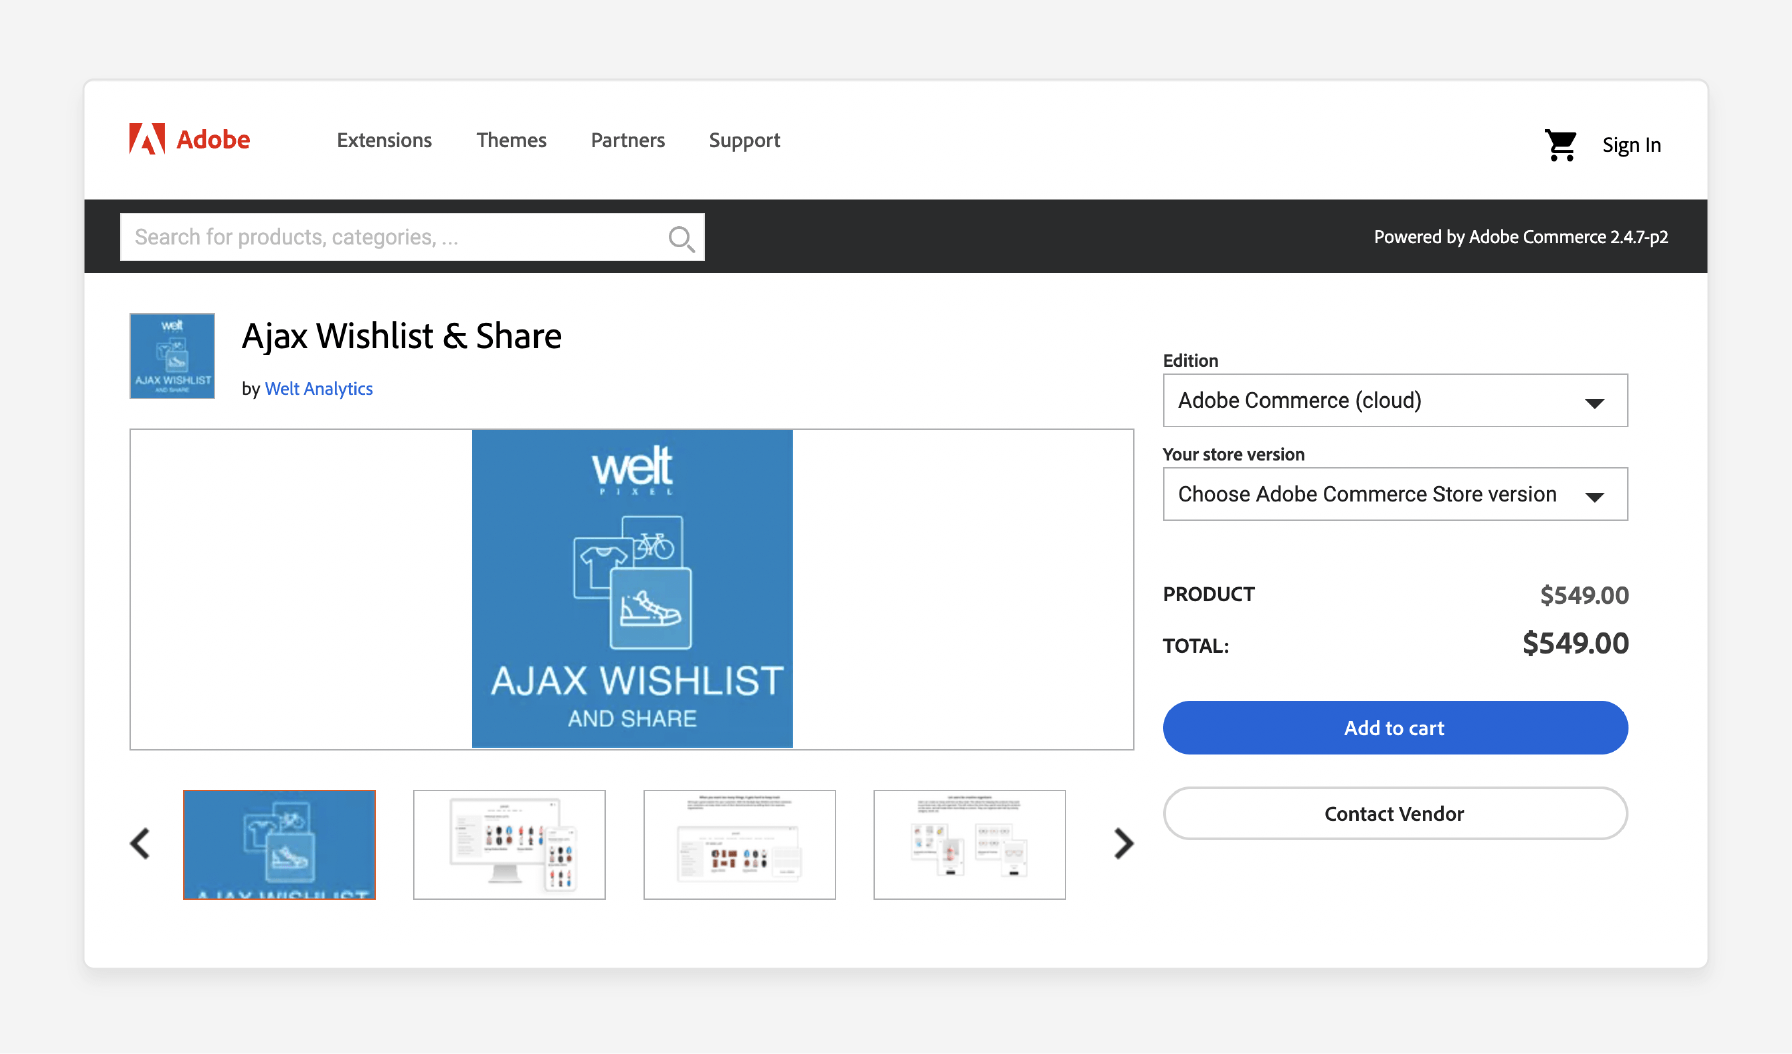
Task: Open the Support menu item
Action: pos(744,140)
